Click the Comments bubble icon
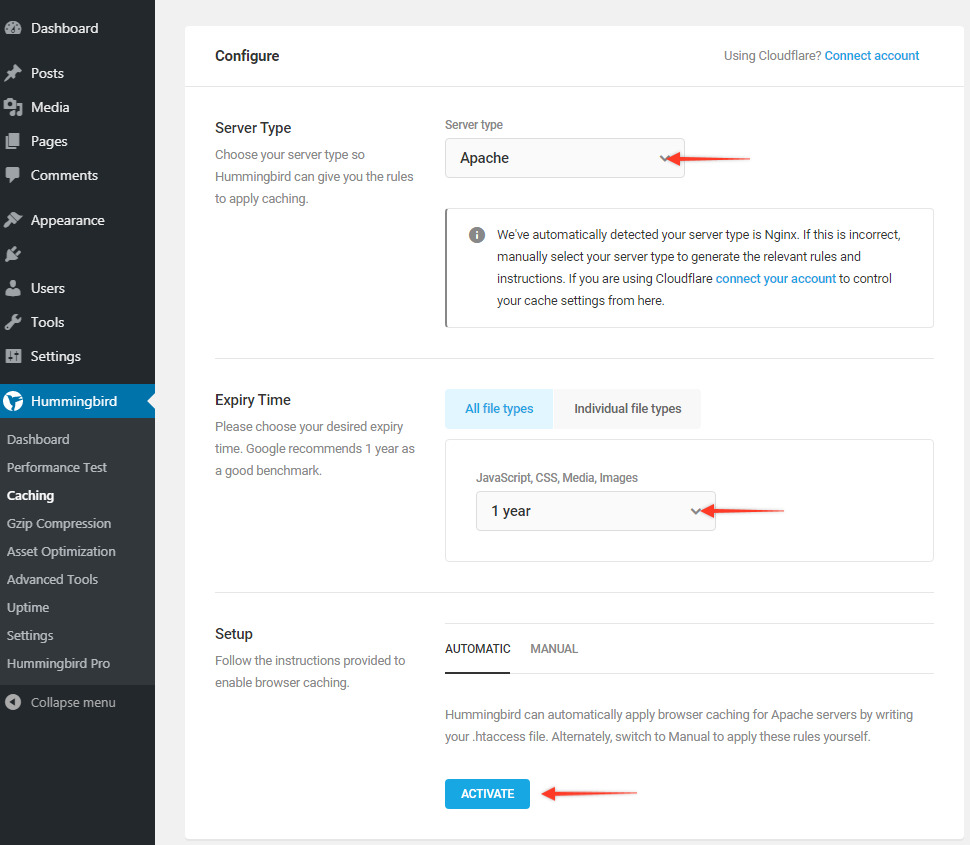 13,175
